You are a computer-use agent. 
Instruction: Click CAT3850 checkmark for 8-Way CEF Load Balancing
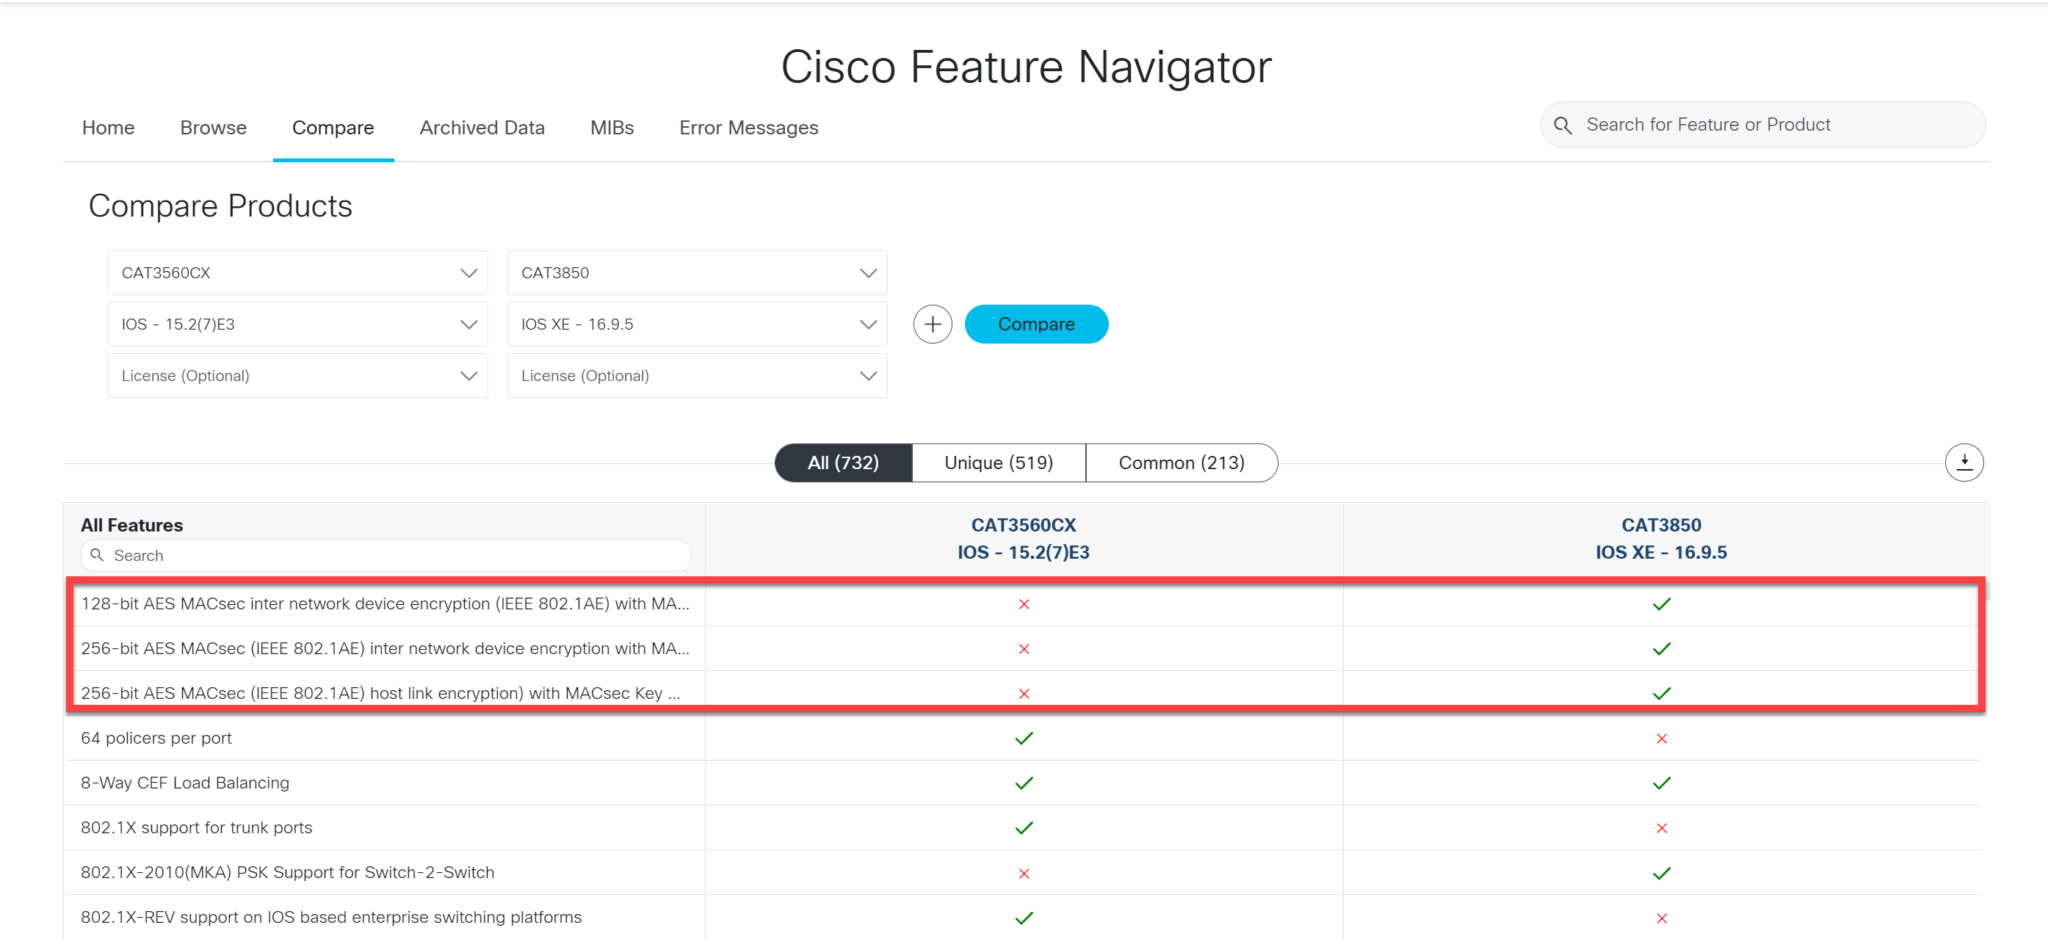[x=1661, y=783]
